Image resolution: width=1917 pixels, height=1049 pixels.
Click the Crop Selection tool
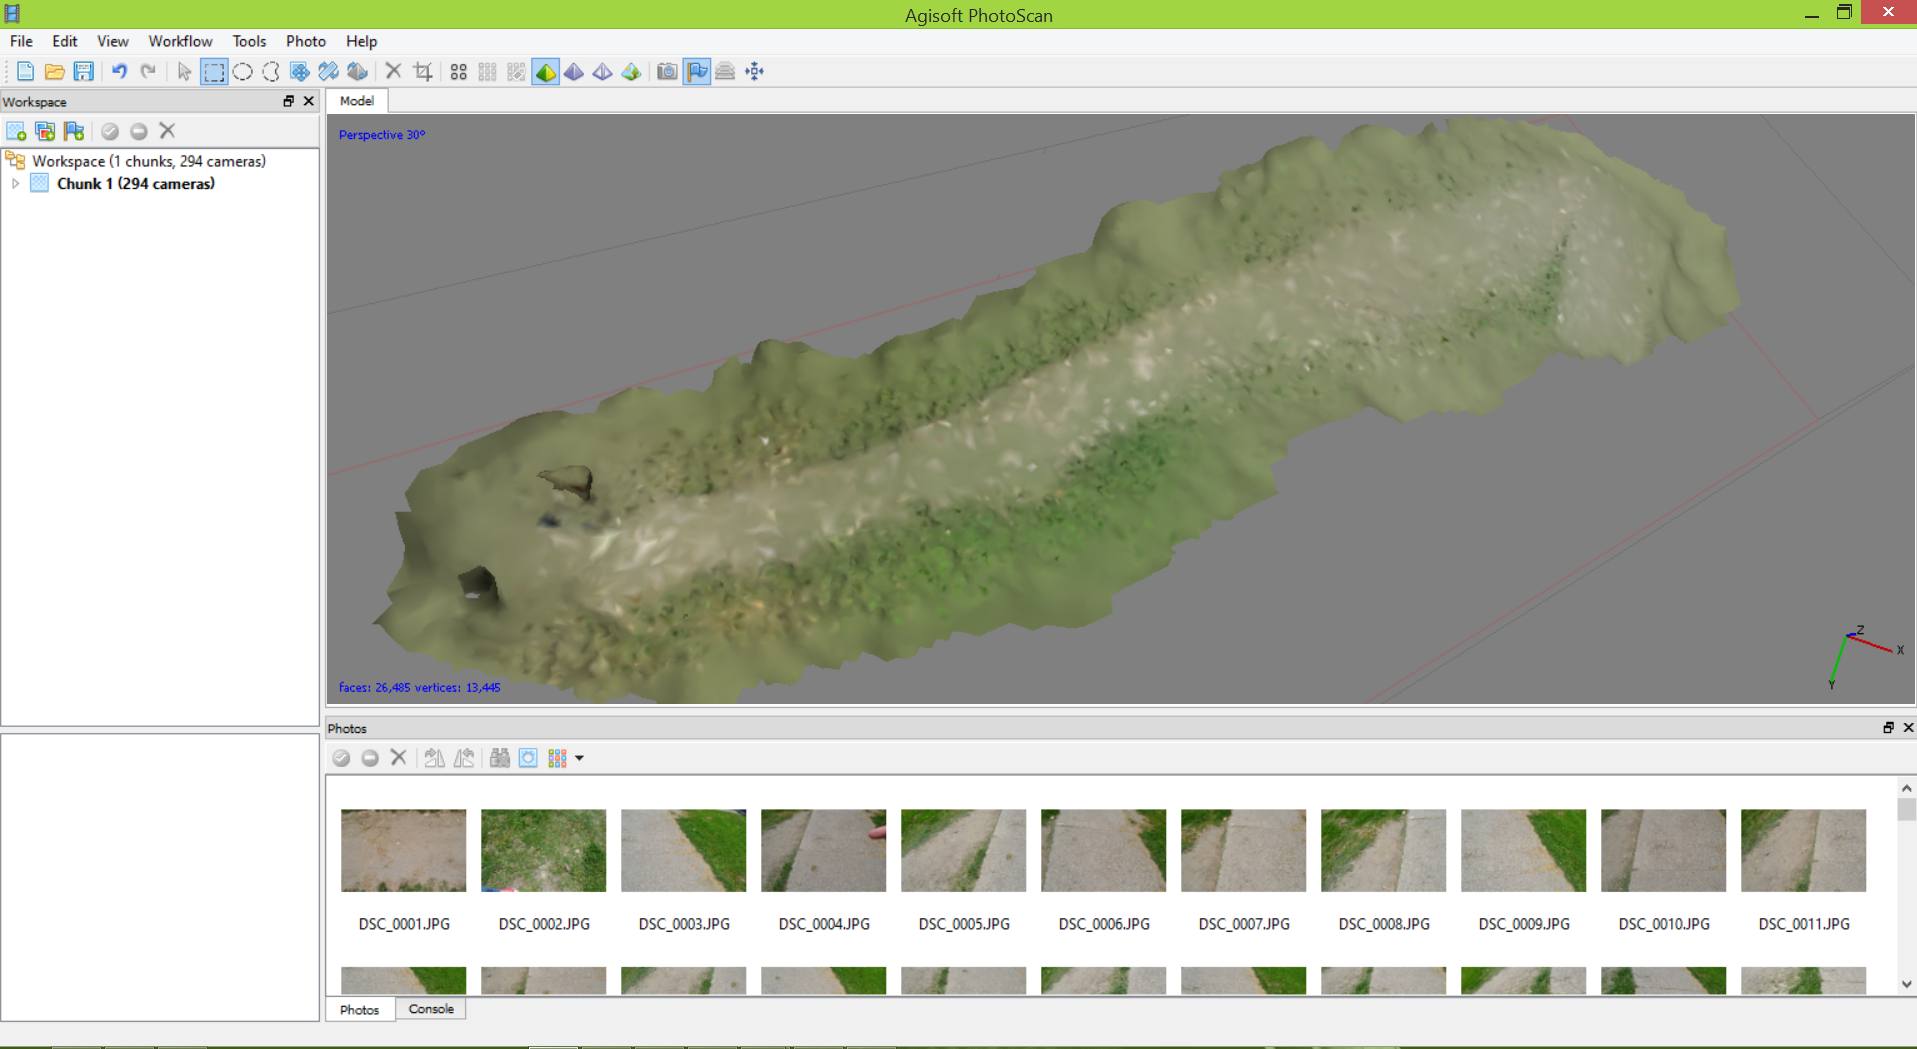423,72
